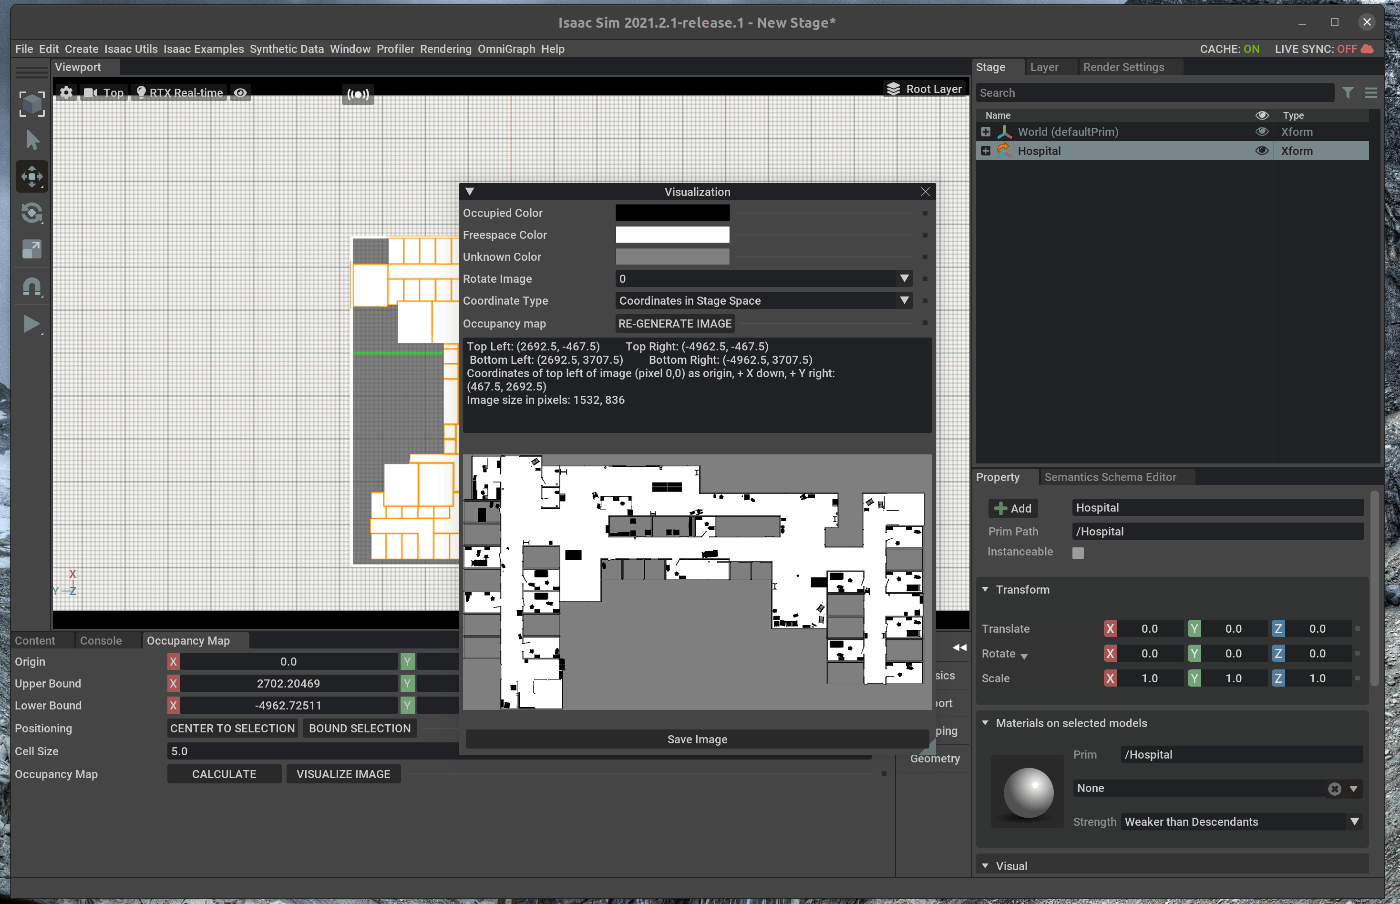Open the RTX Real-time renderer menu
The width and height of the screenshot is (1400, 904).
(180, 92)
